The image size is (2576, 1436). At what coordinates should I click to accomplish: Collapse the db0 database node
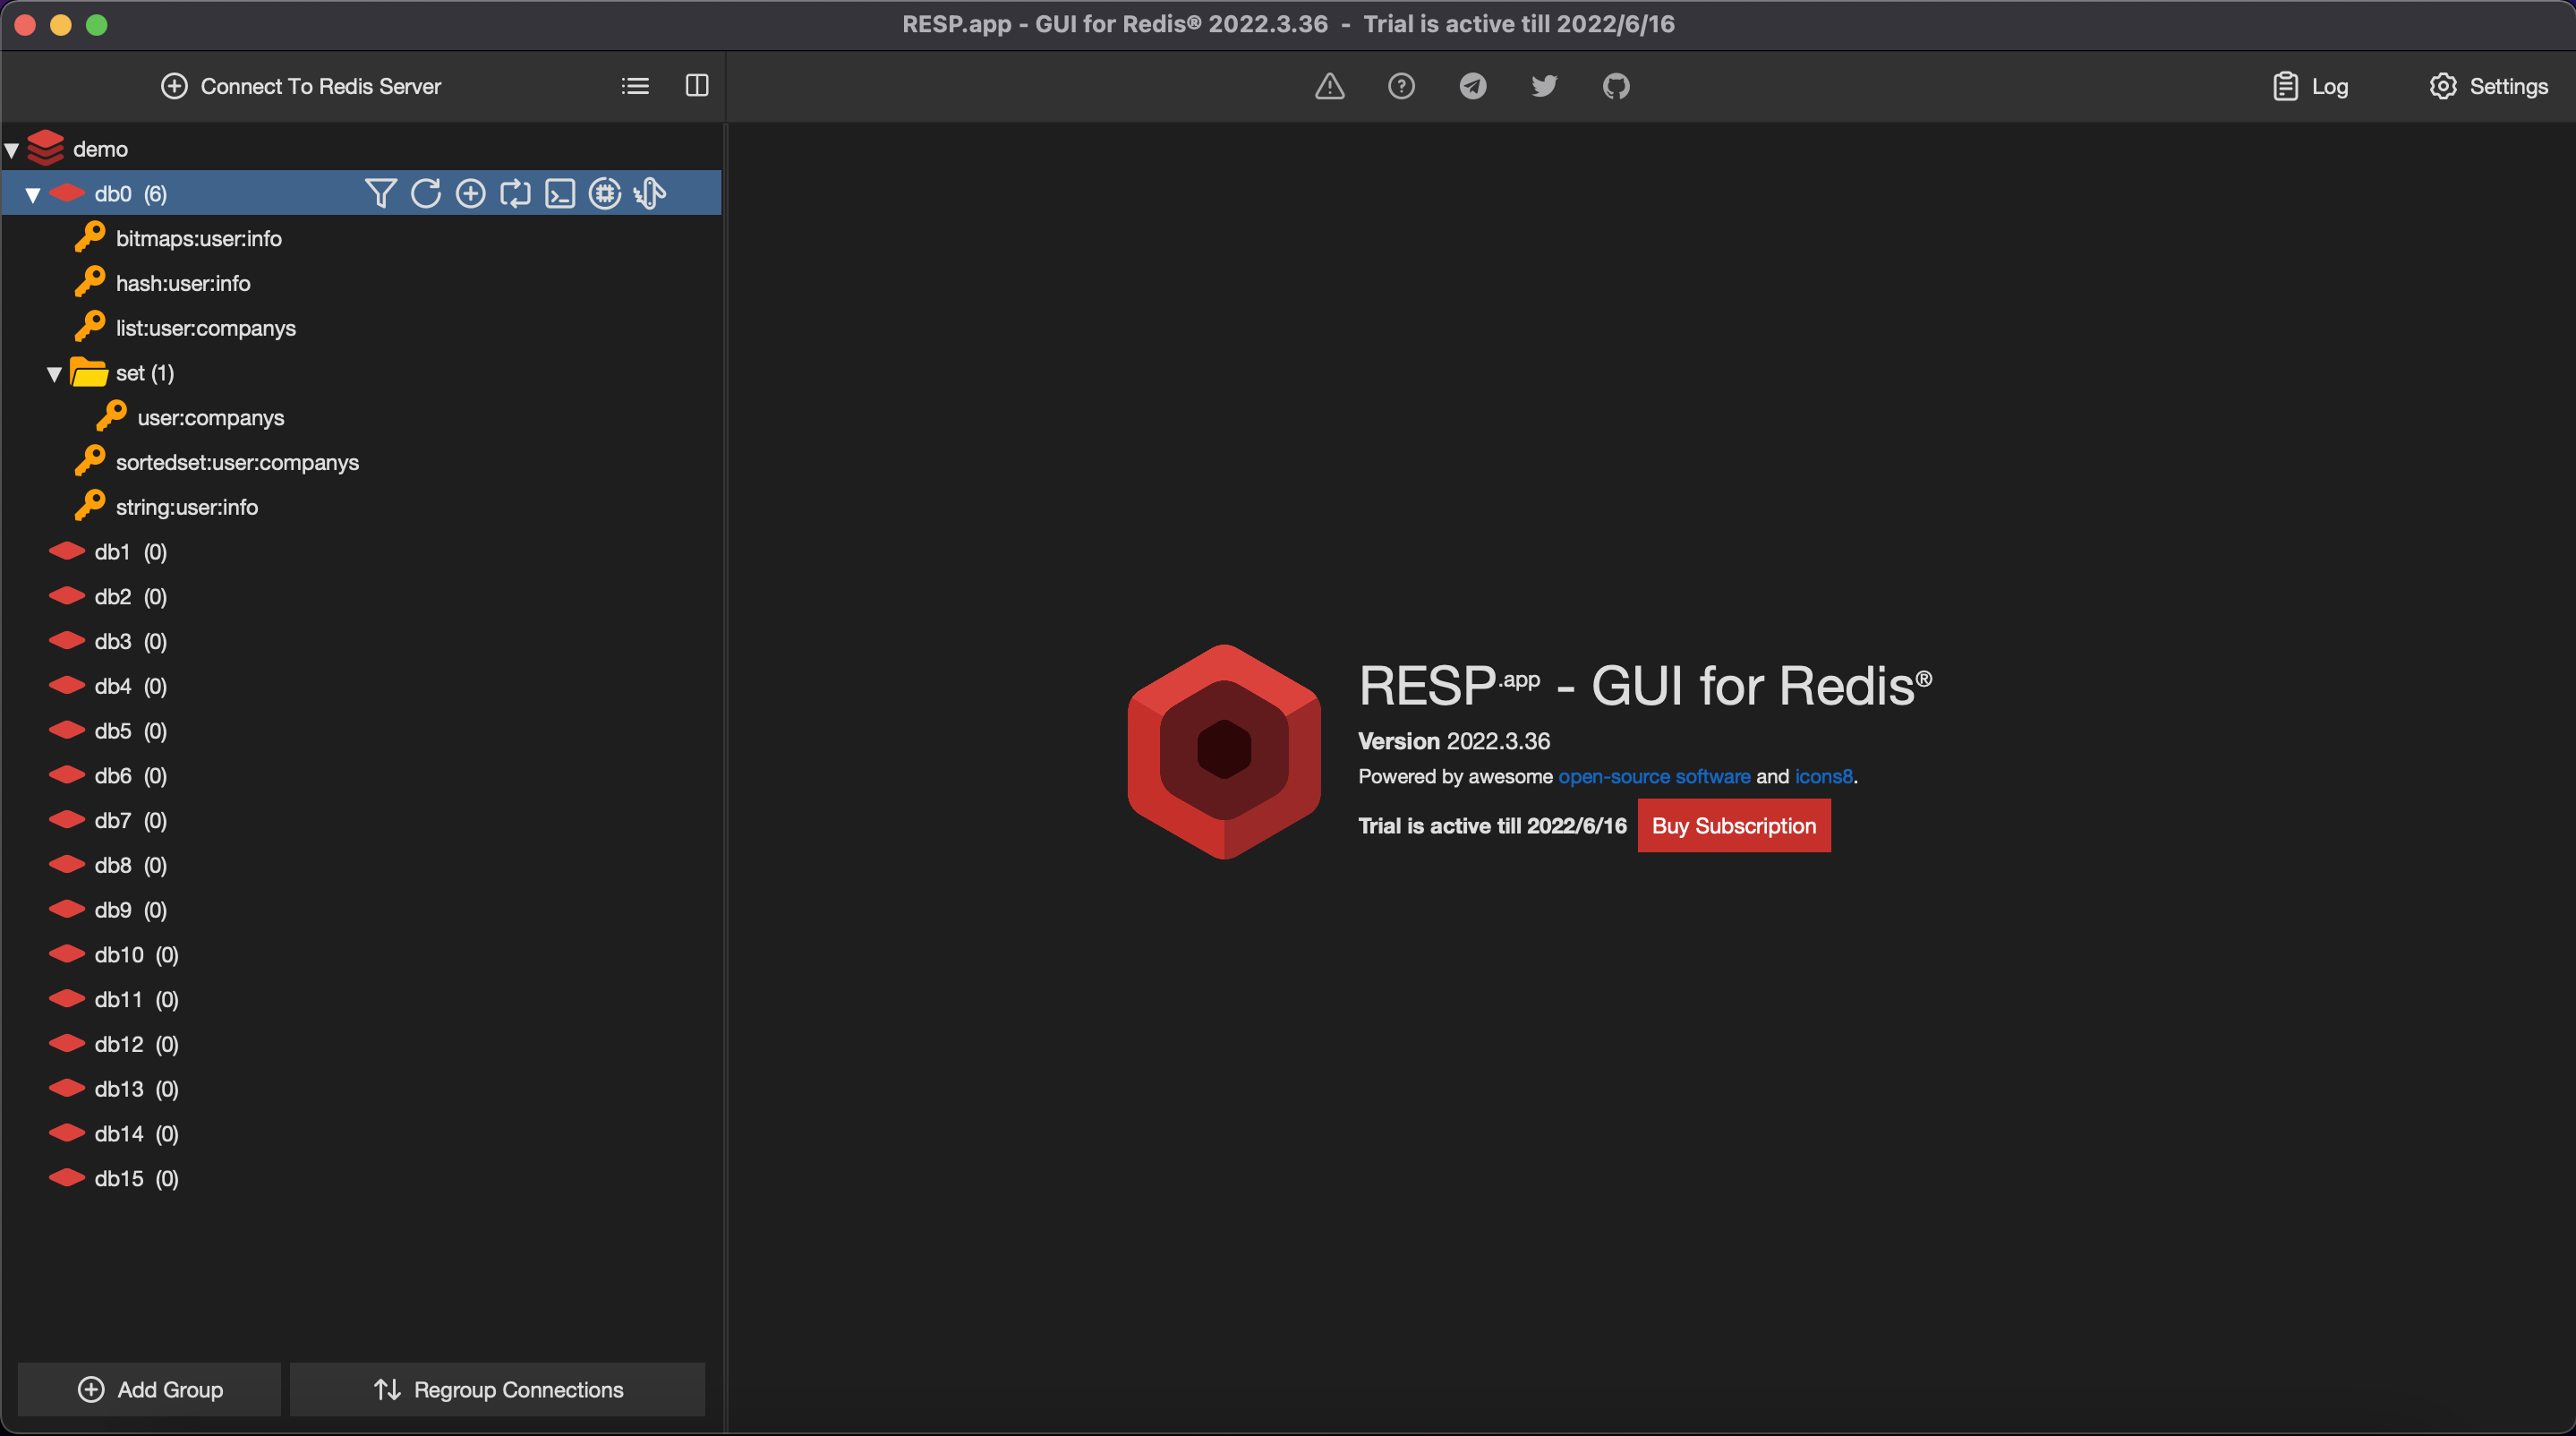pyautogui.click(x=33, y=194)
